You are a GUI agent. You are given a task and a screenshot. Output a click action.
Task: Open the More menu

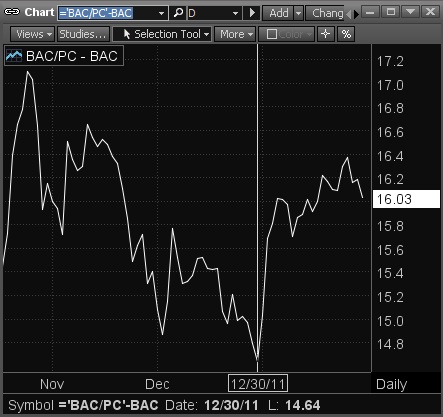tap(235, 34)
